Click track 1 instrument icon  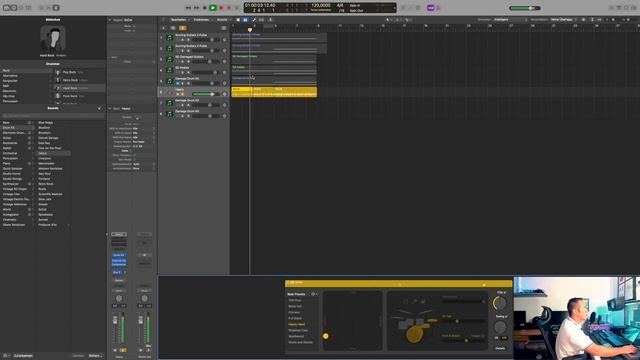click(170, 38)
